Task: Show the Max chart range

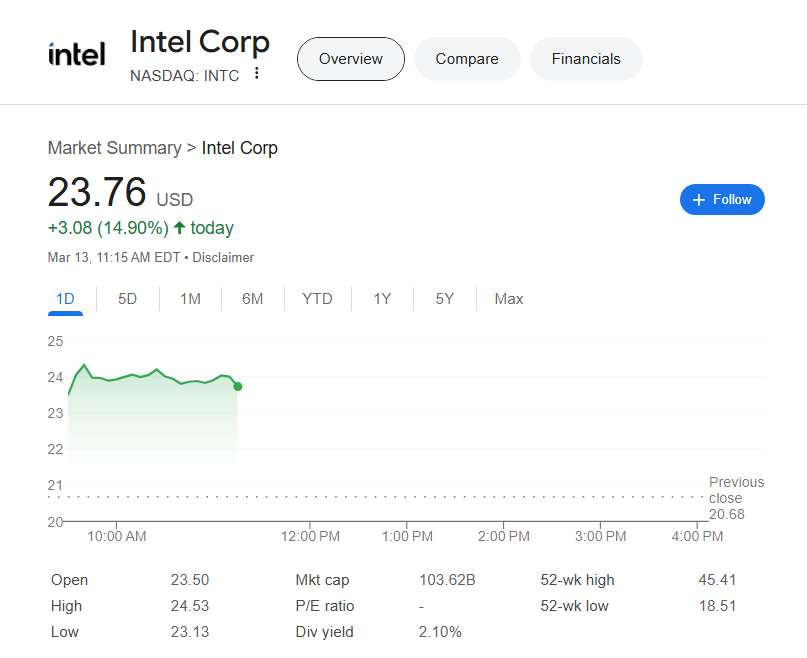Action: pyautogui.click(x=508, y=299)
